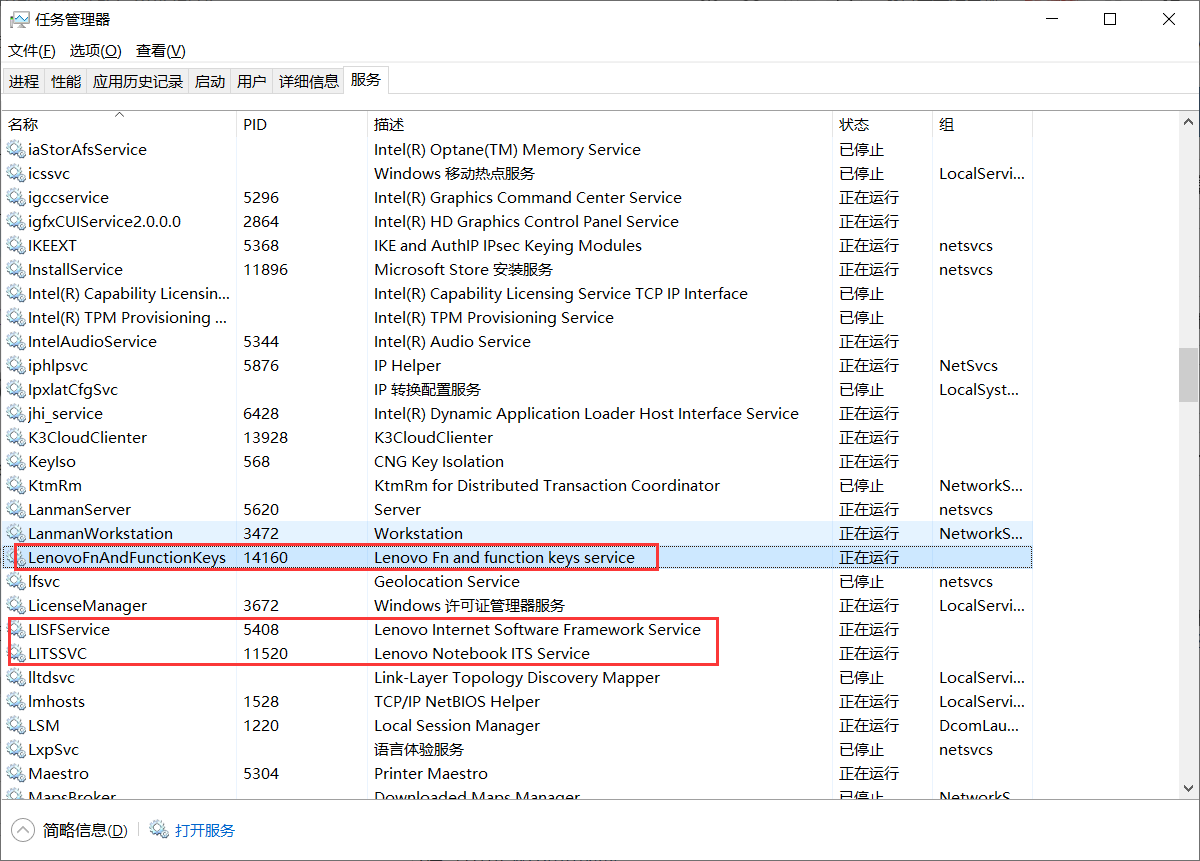Click the icon beside igfxCUIService2.0.0.0

pos(16,222)
